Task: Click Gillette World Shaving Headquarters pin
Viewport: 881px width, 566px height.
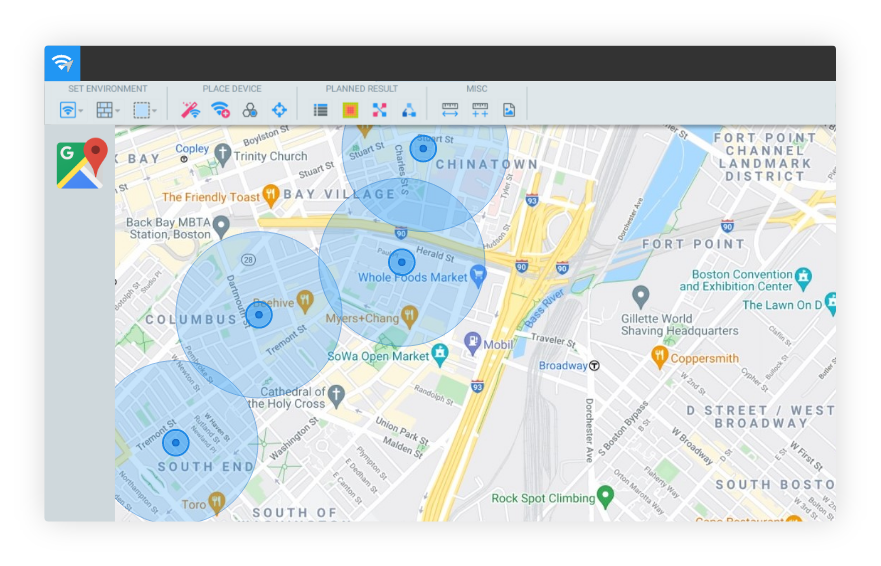Action: (641, 296)
